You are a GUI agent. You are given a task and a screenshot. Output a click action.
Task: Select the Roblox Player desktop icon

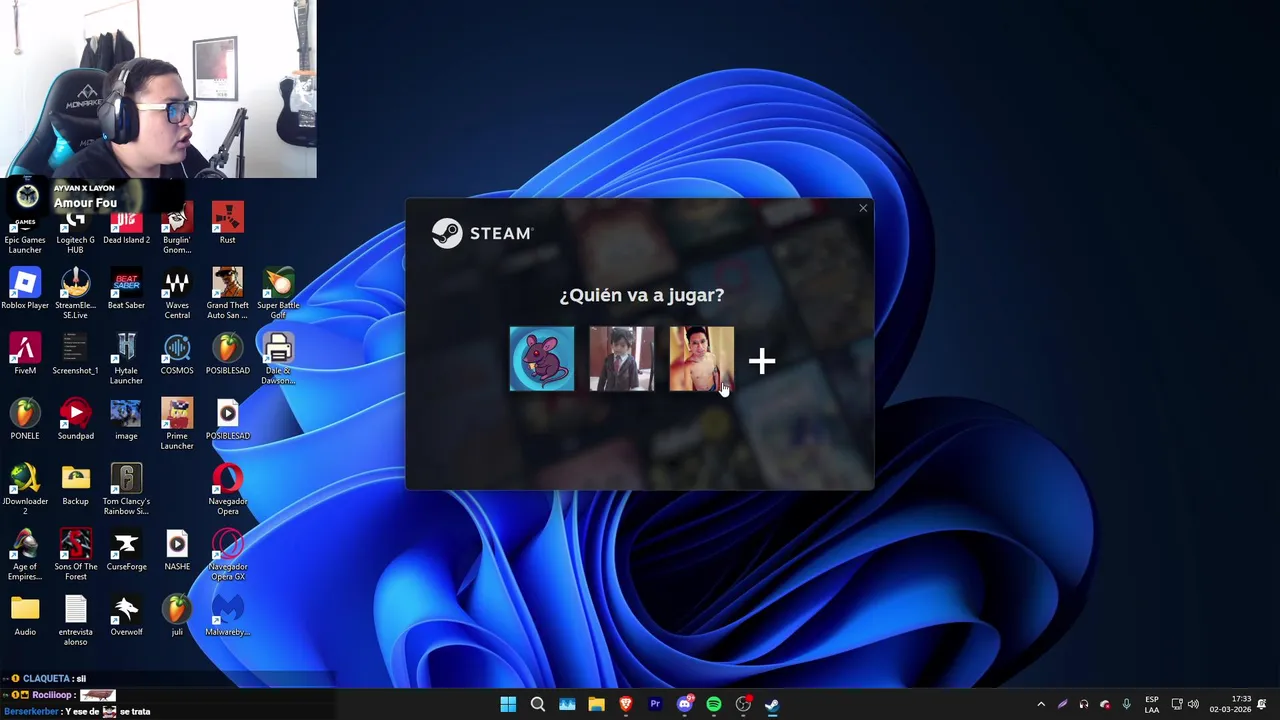pos(25,289)
